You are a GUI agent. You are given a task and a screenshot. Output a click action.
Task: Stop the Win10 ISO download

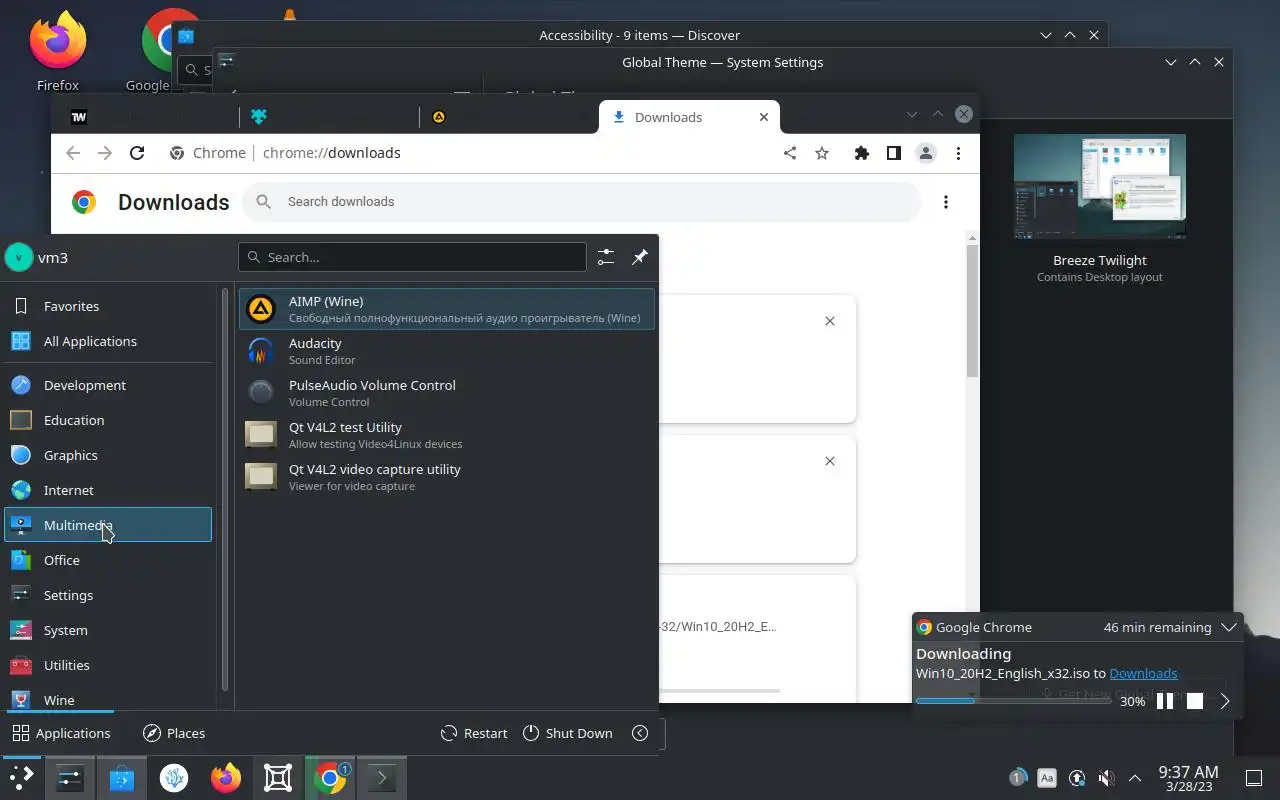click(x=1195, y=701)
